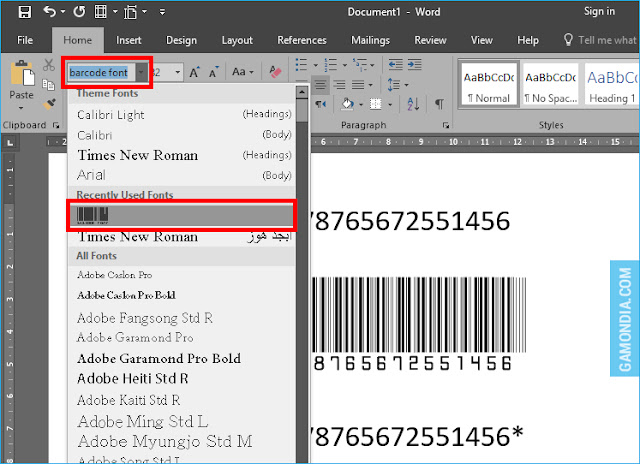
Task: Increase font size with grow font icon
Action: (x=194, y=72)
